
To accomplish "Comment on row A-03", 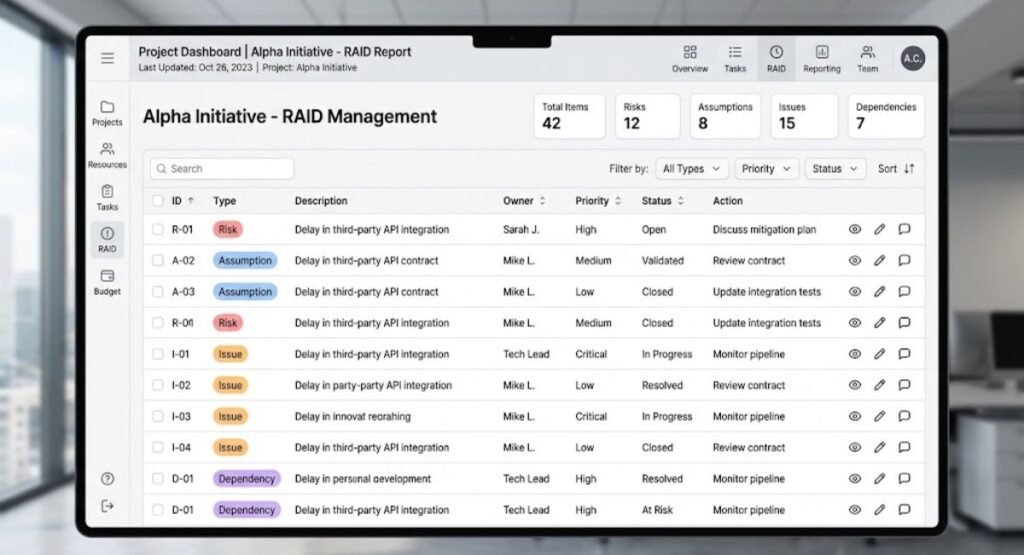I will (904, 291).
